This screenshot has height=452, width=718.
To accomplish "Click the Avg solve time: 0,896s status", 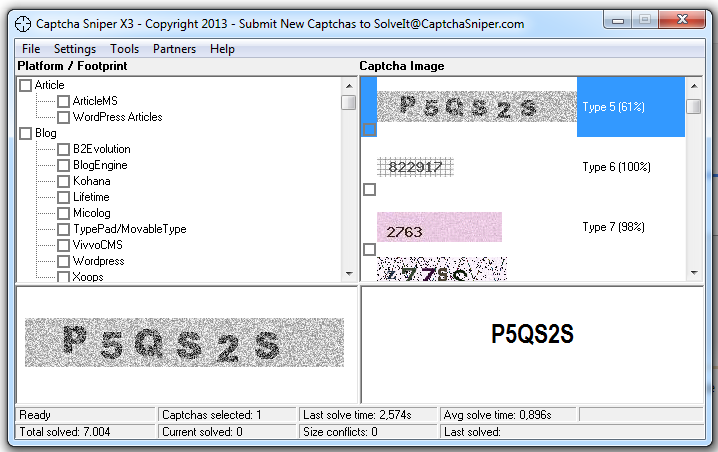I will pyautogui.click(x=508, y=415).
